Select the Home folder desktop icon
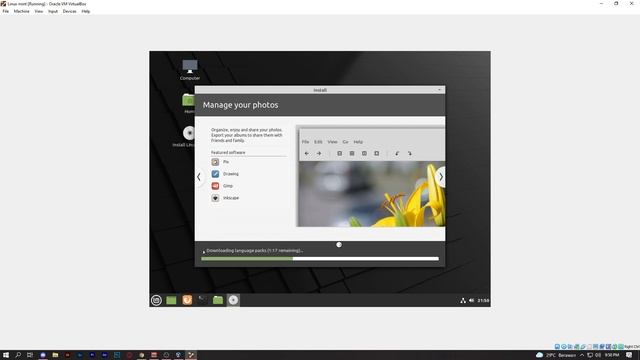 188,103
